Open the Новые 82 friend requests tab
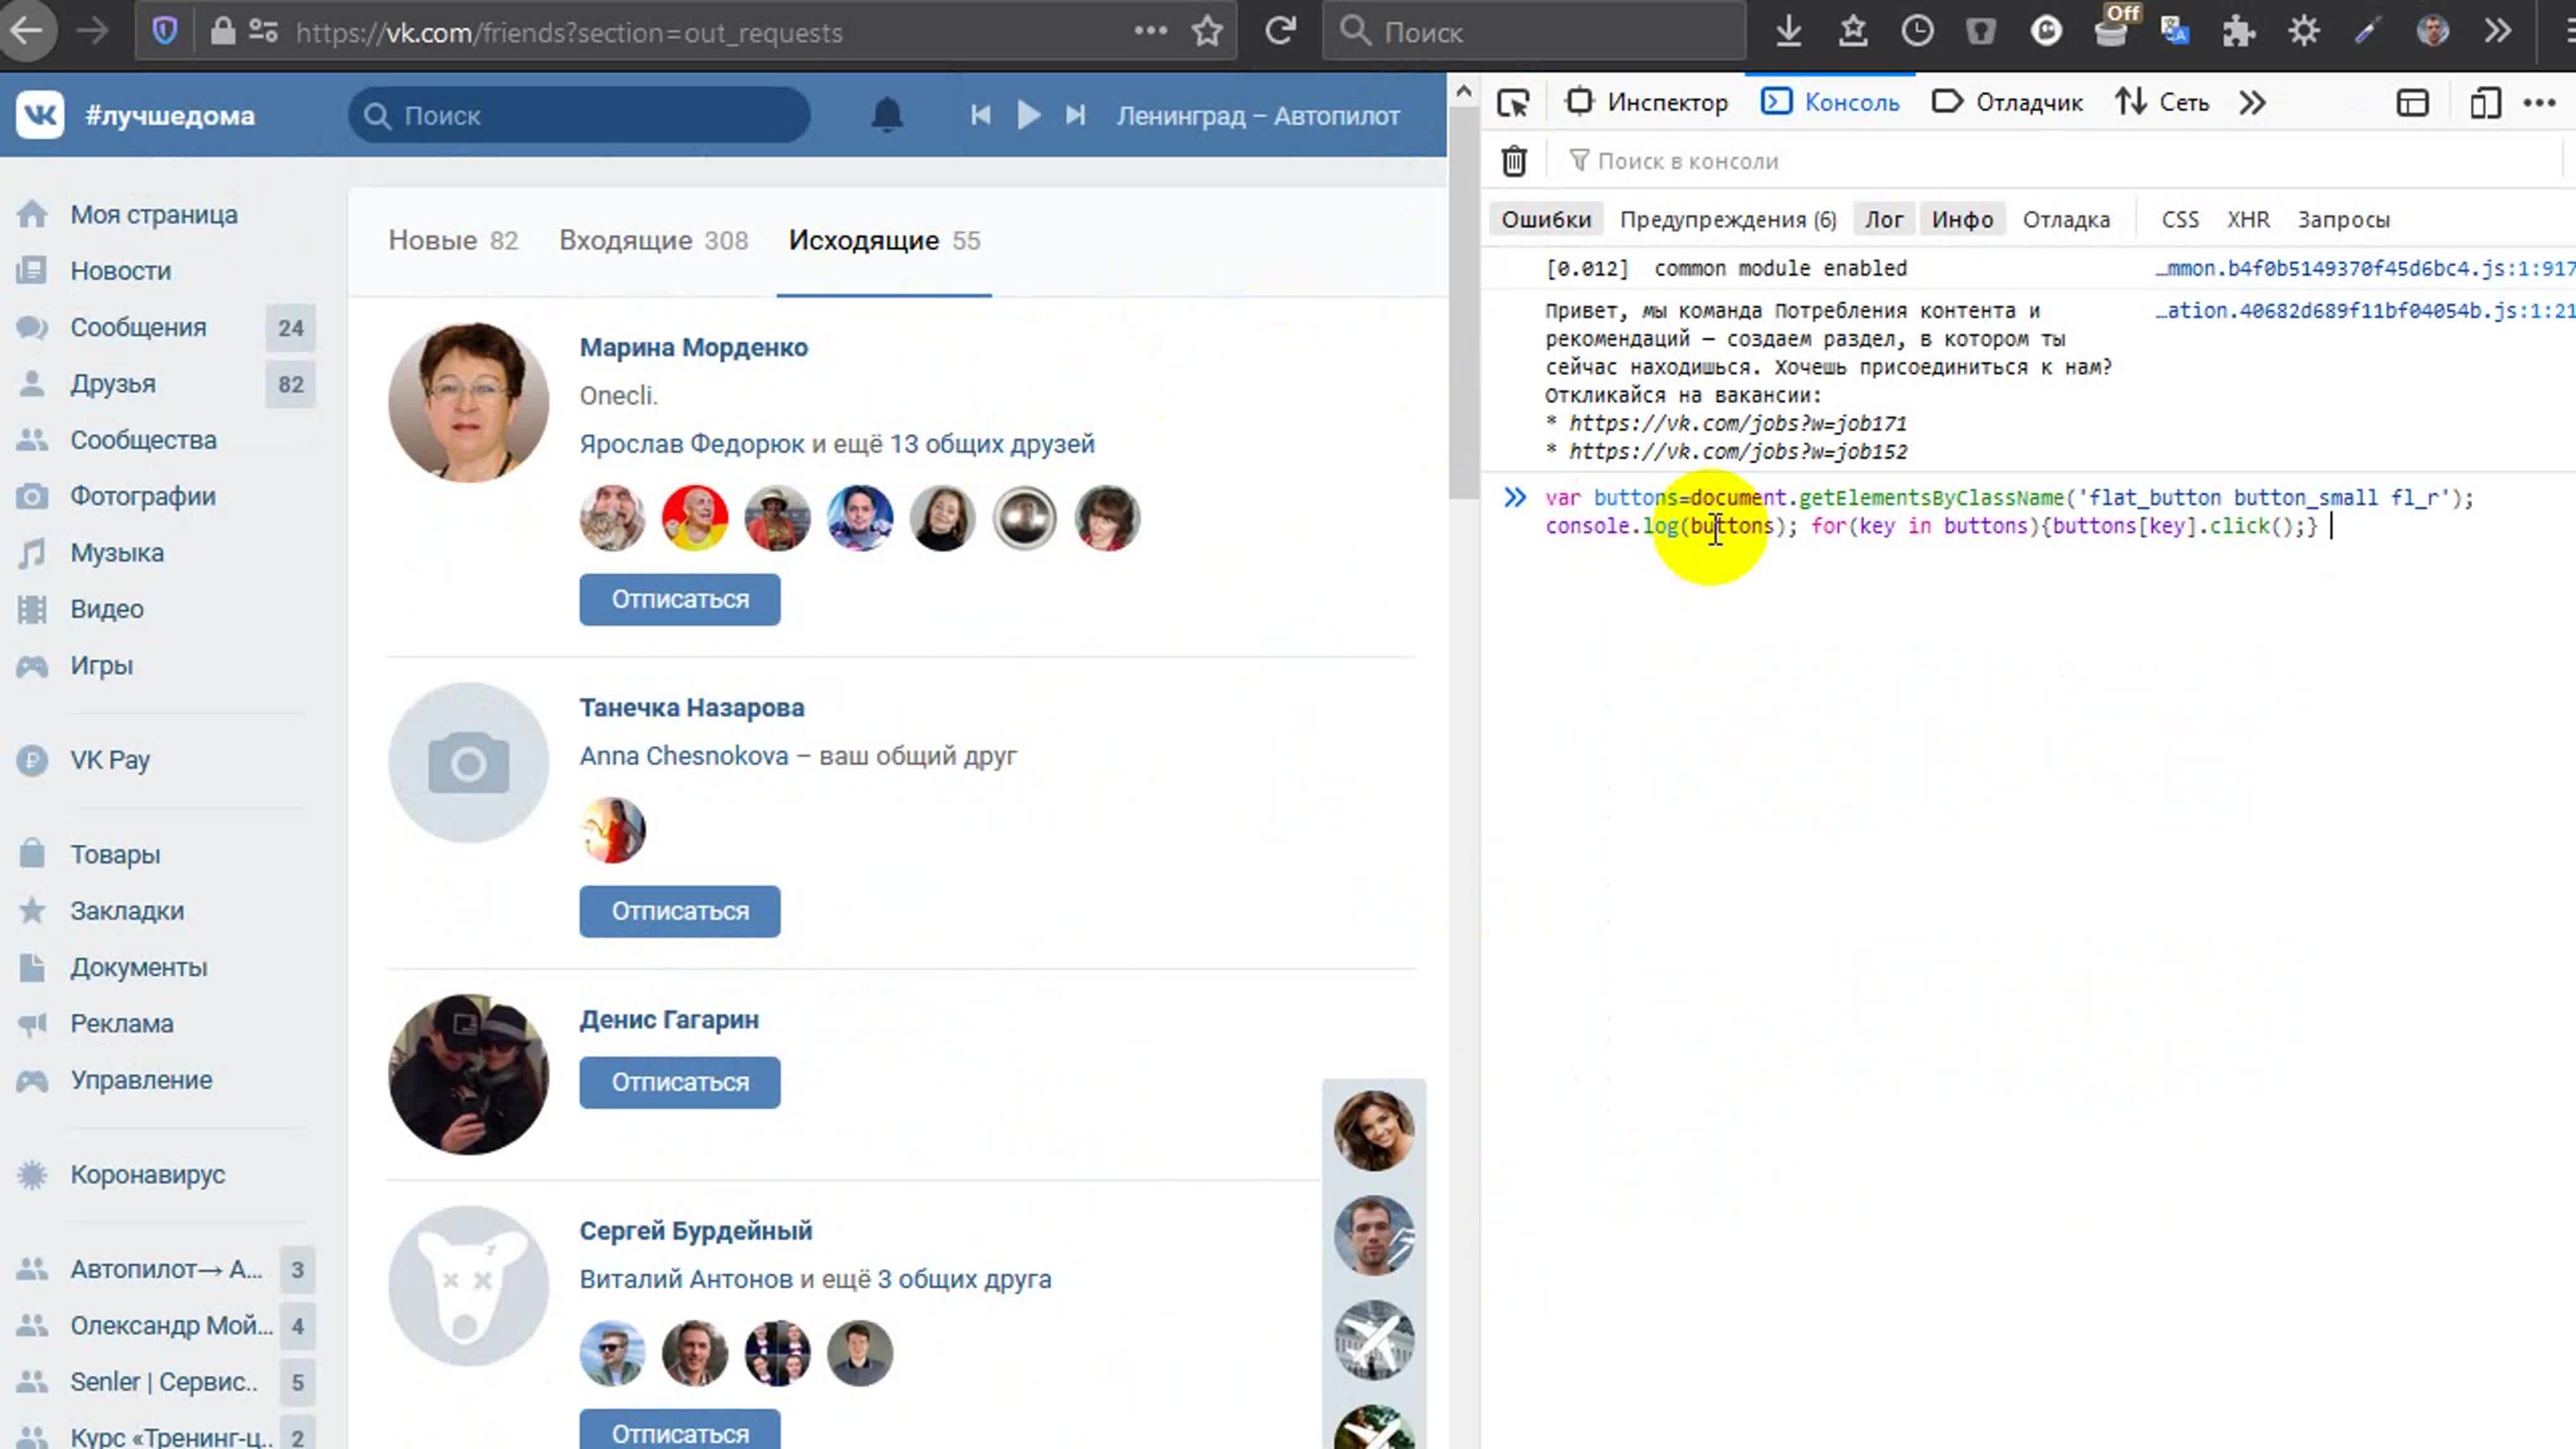 (x=453, y=240)
